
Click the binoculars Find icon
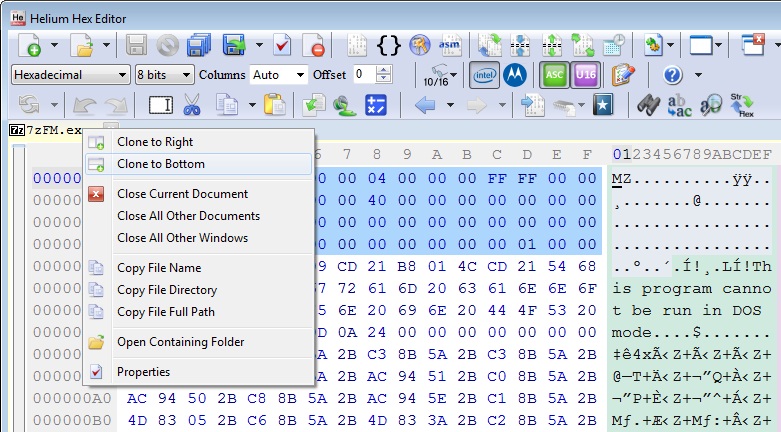(x=649, y=105)
